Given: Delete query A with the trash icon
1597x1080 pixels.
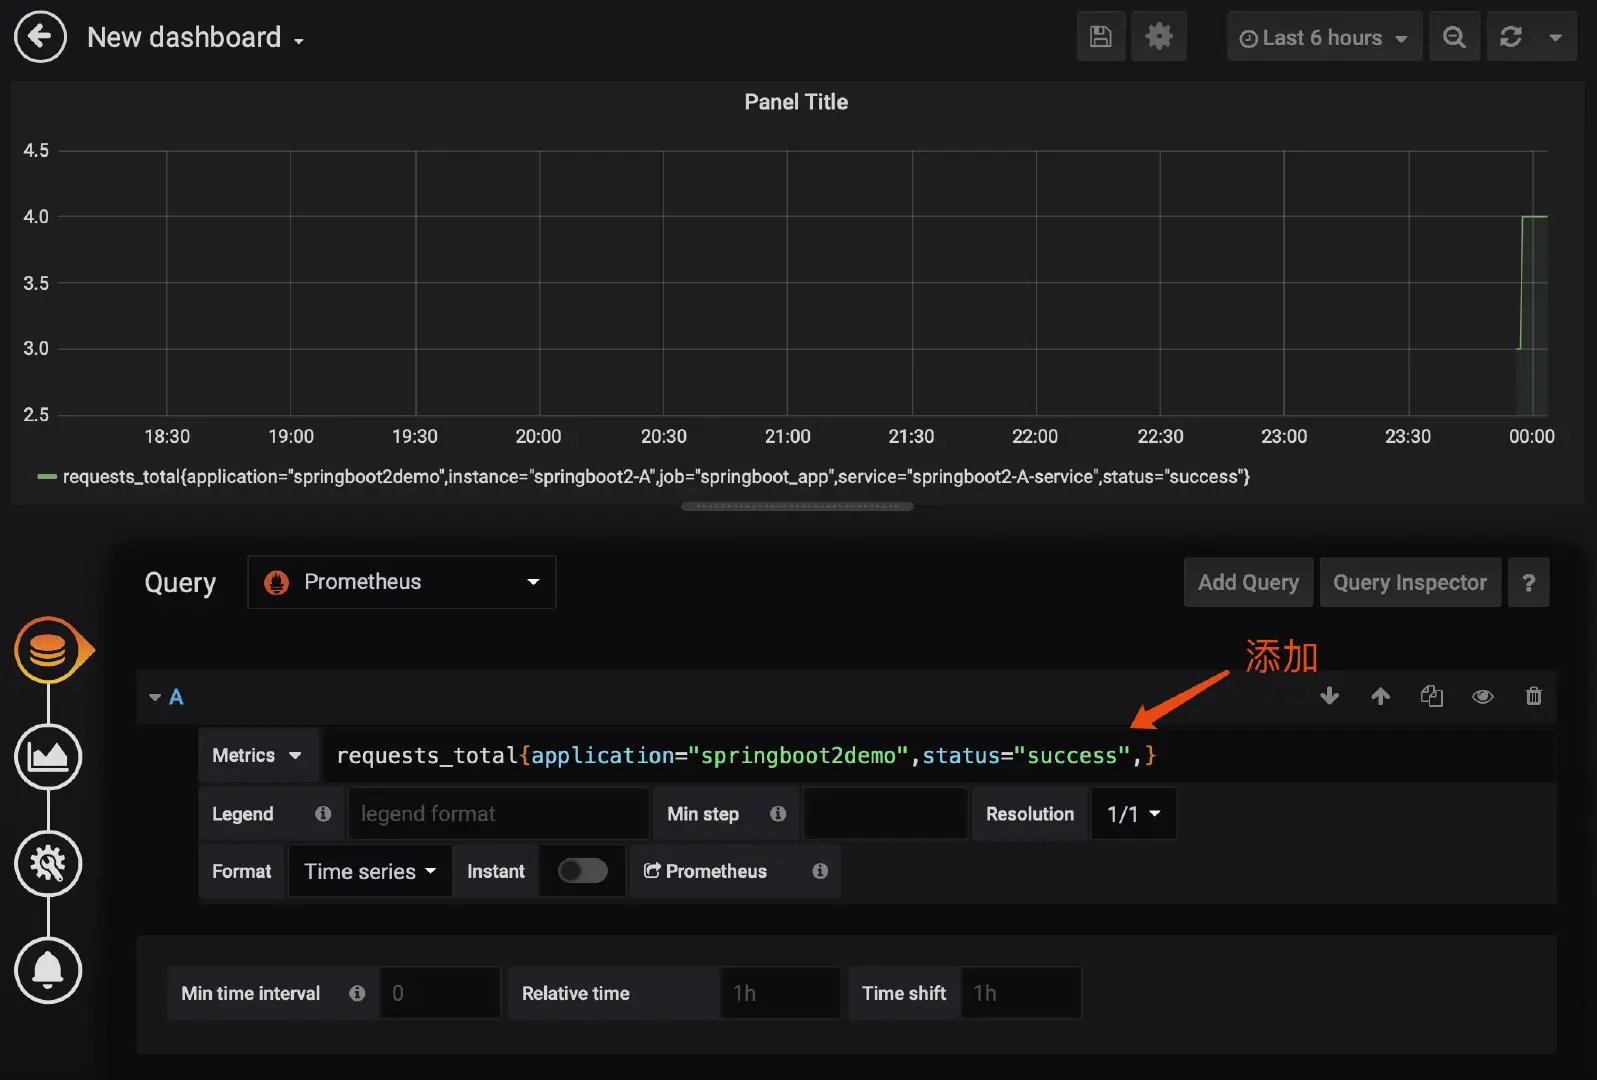Looking at the screenshot, I should tap(1534, 696).
